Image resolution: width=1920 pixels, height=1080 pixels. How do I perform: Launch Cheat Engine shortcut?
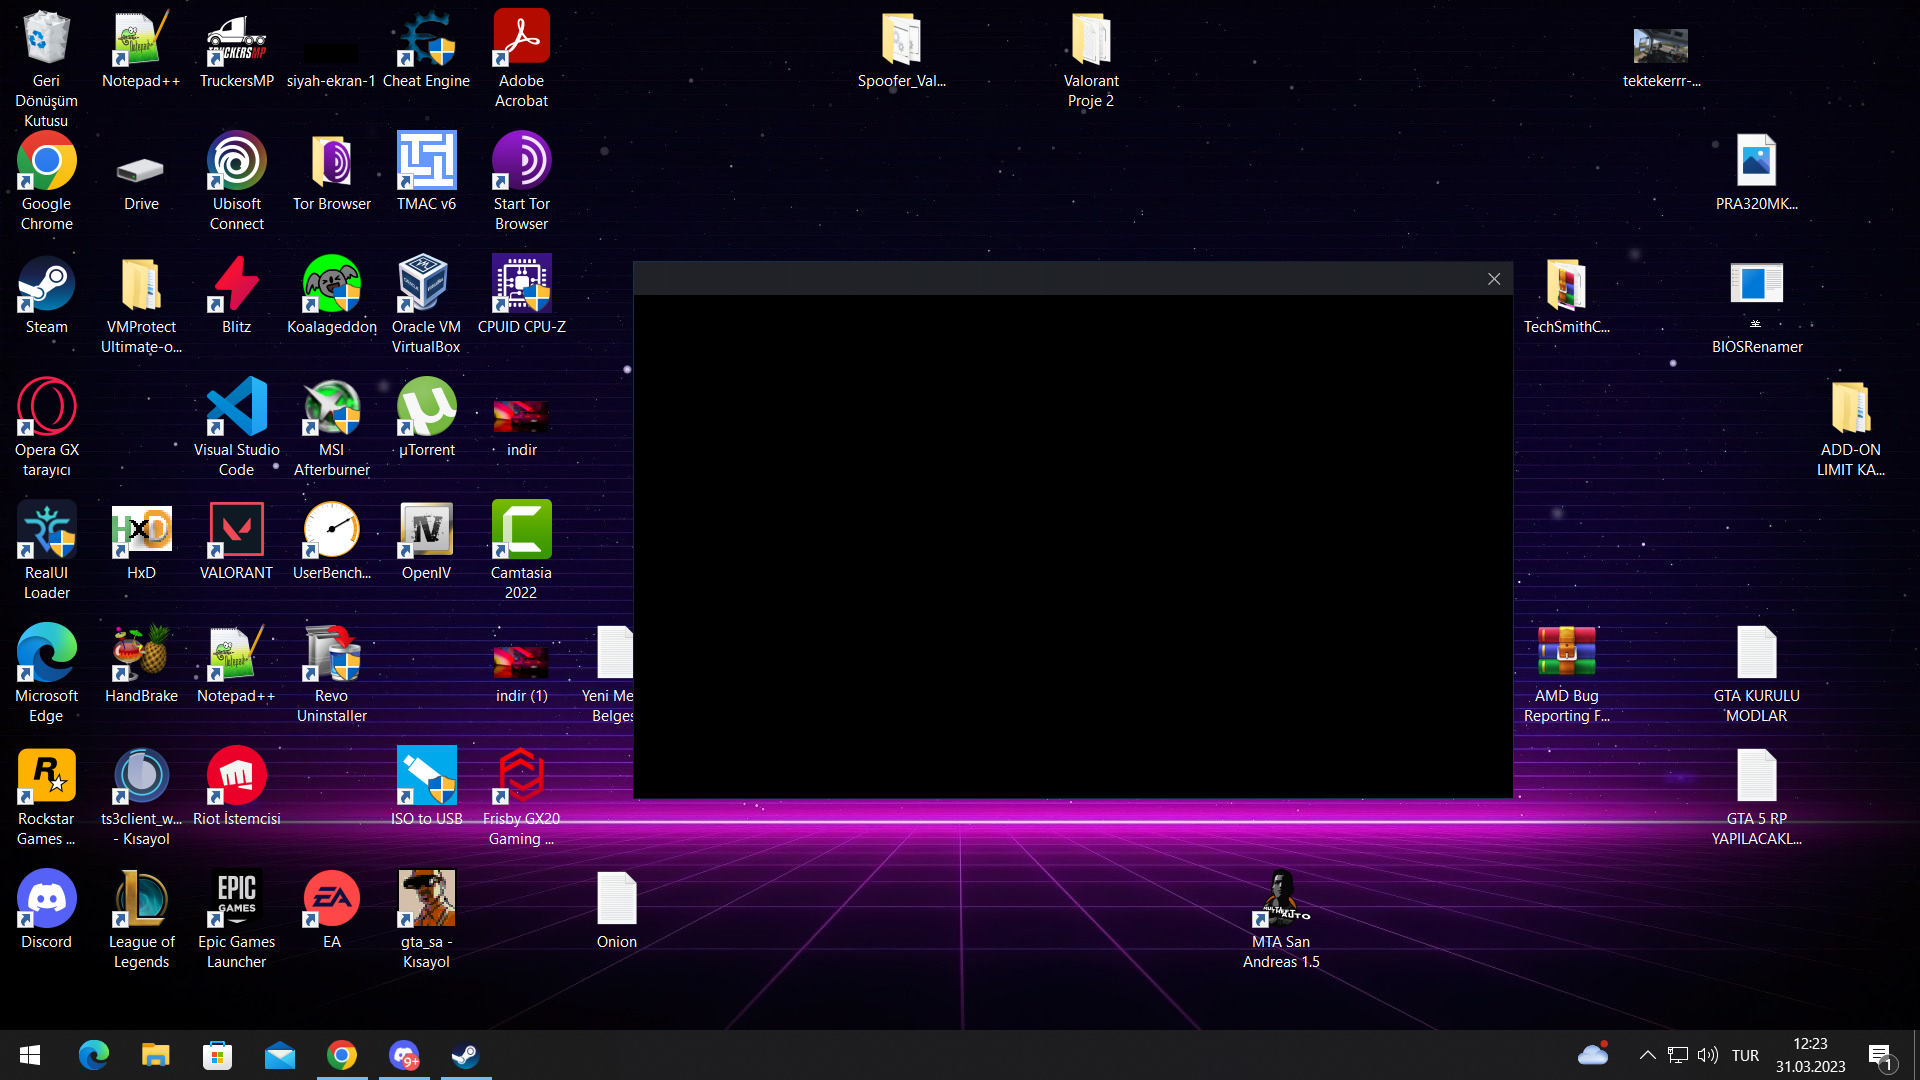(426, 49)
